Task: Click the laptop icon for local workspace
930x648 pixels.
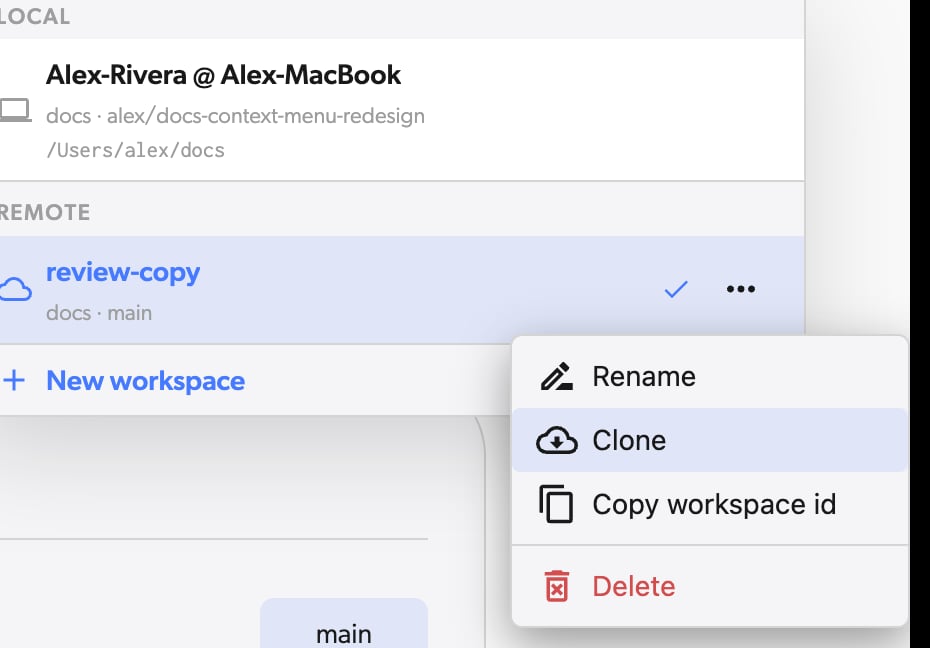Action: coord(14,110)
